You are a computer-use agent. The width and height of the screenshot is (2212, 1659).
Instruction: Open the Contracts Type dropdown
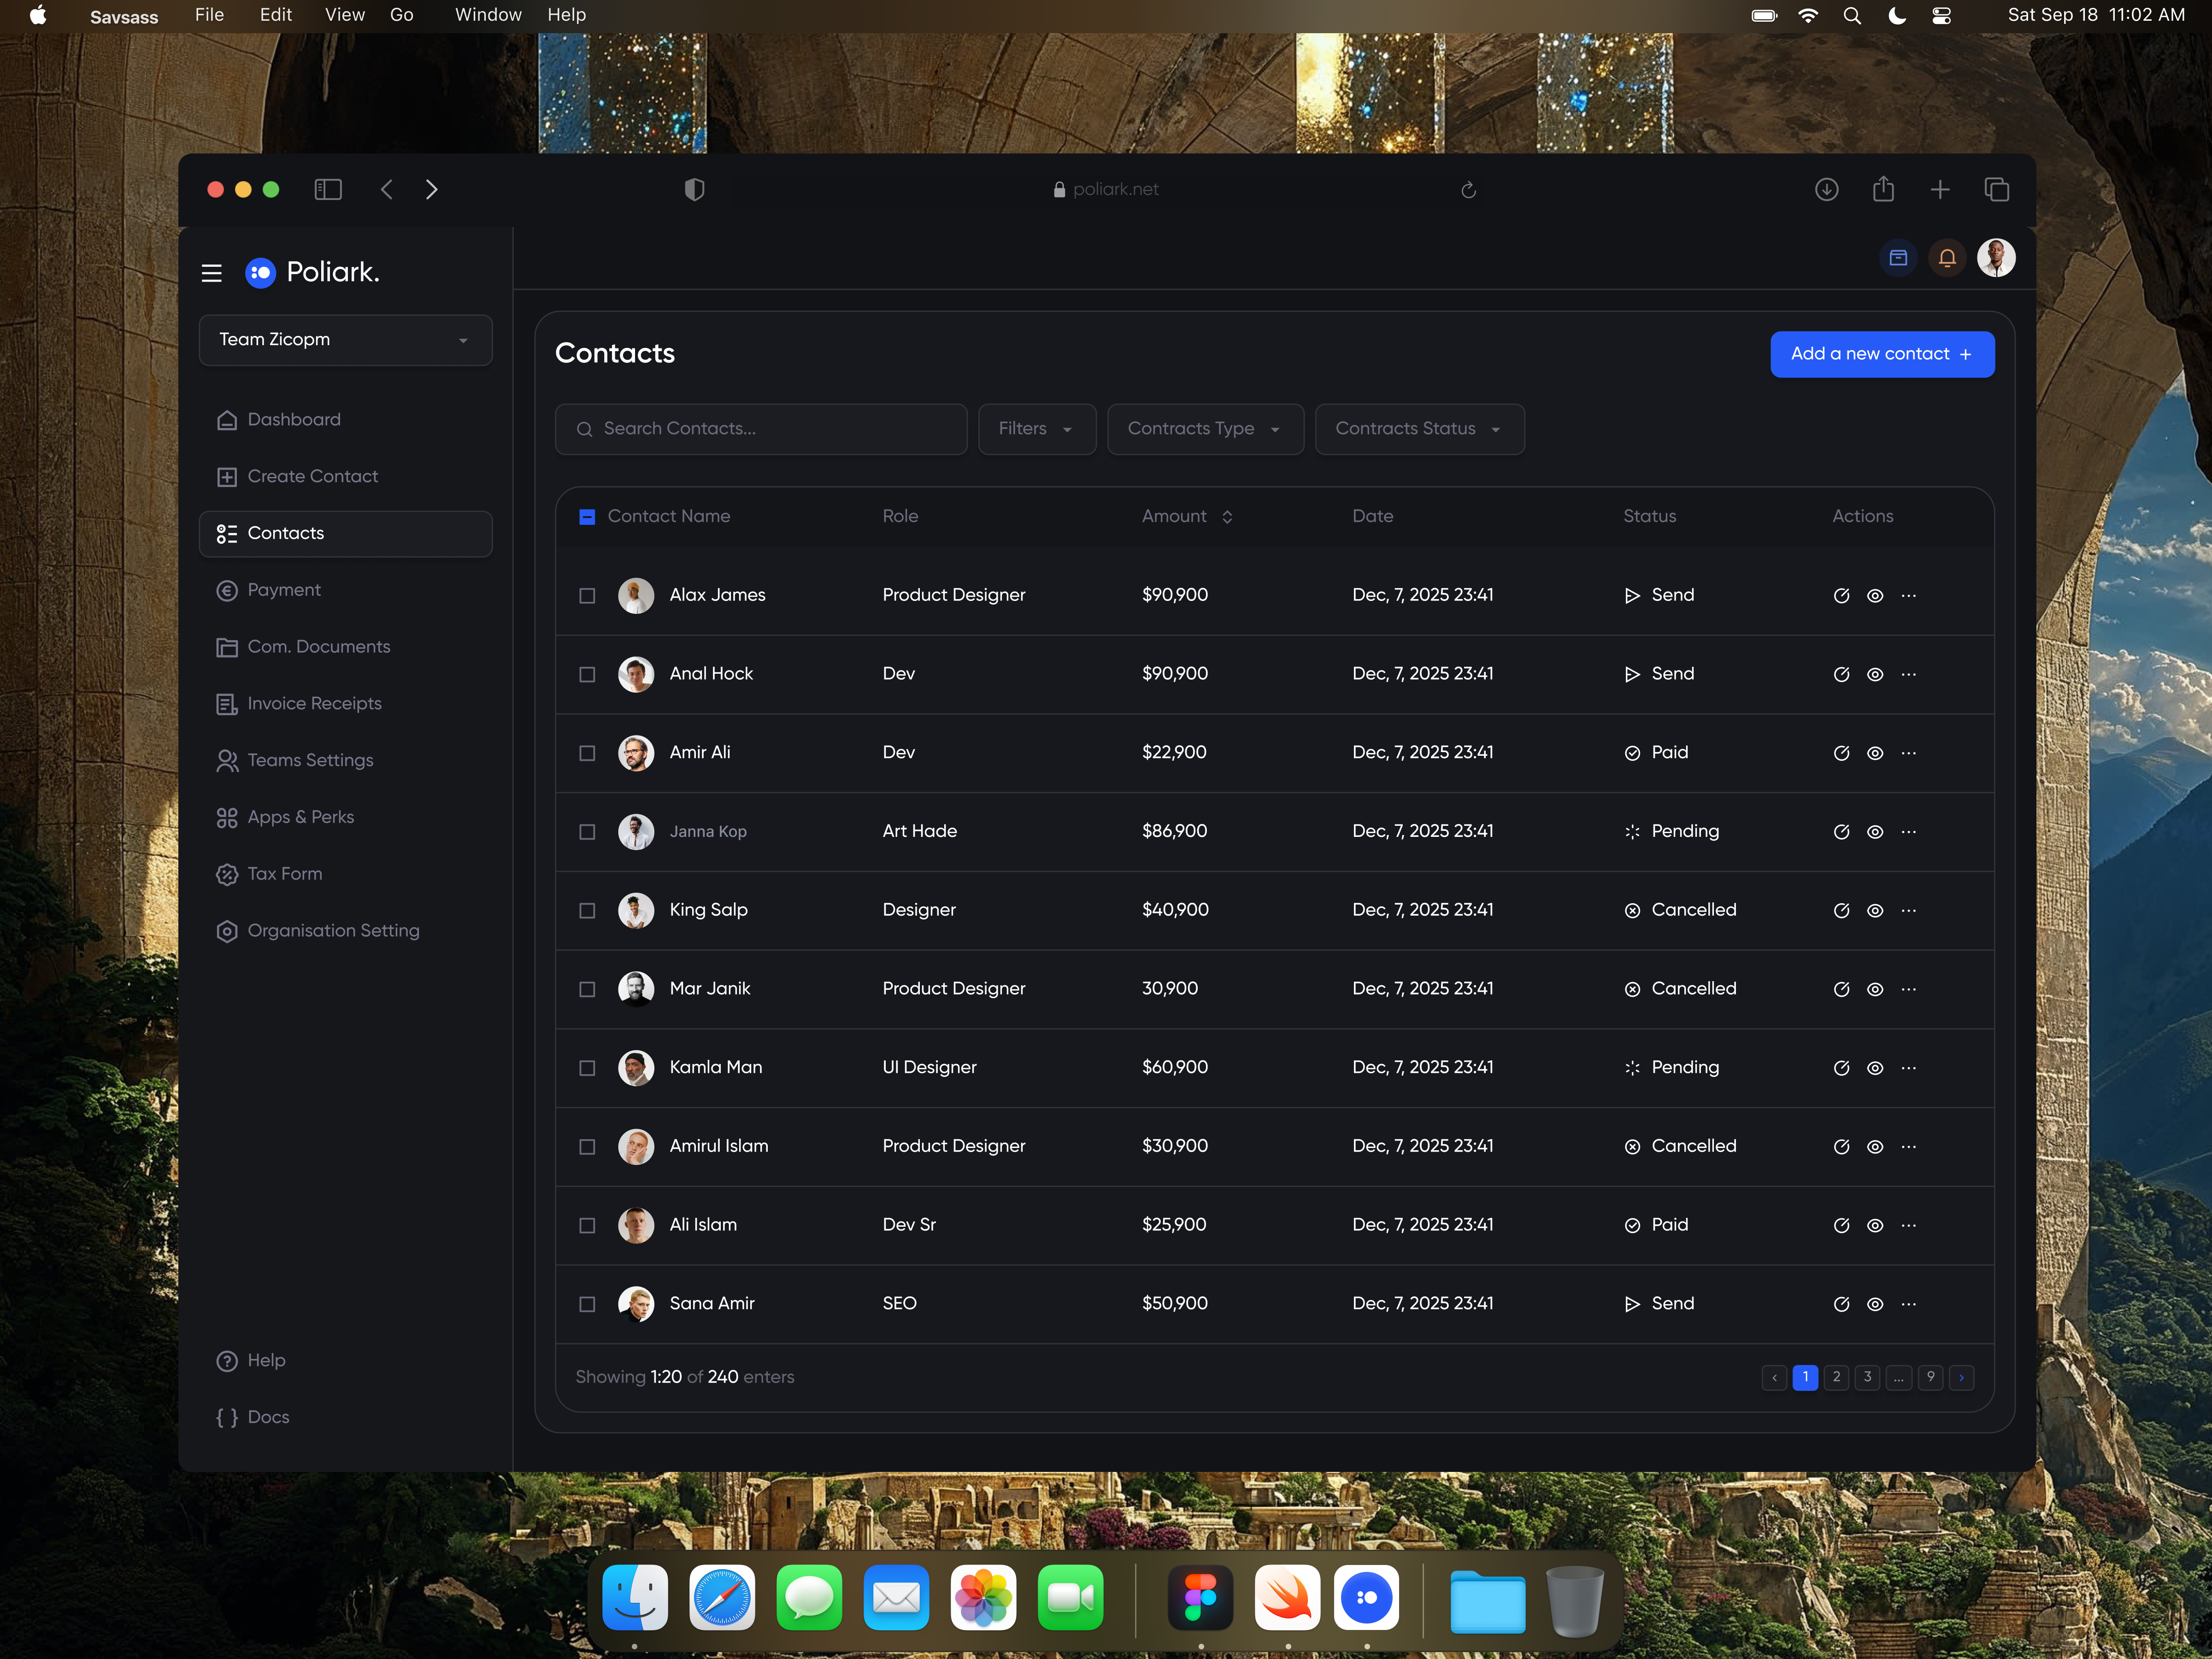tap(1205, 429)
